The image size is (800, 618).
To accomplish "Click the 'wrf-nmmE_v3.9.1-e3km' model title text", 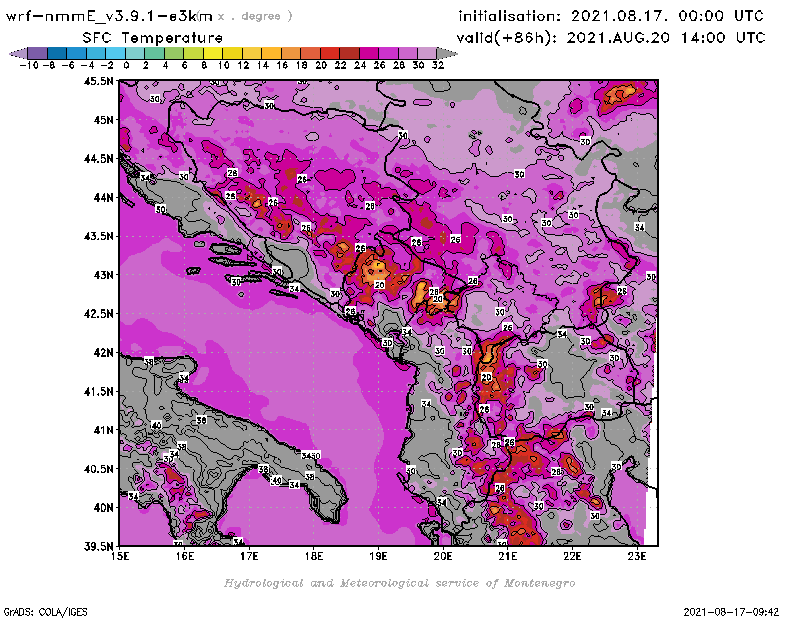I will [x=109, y=16].
